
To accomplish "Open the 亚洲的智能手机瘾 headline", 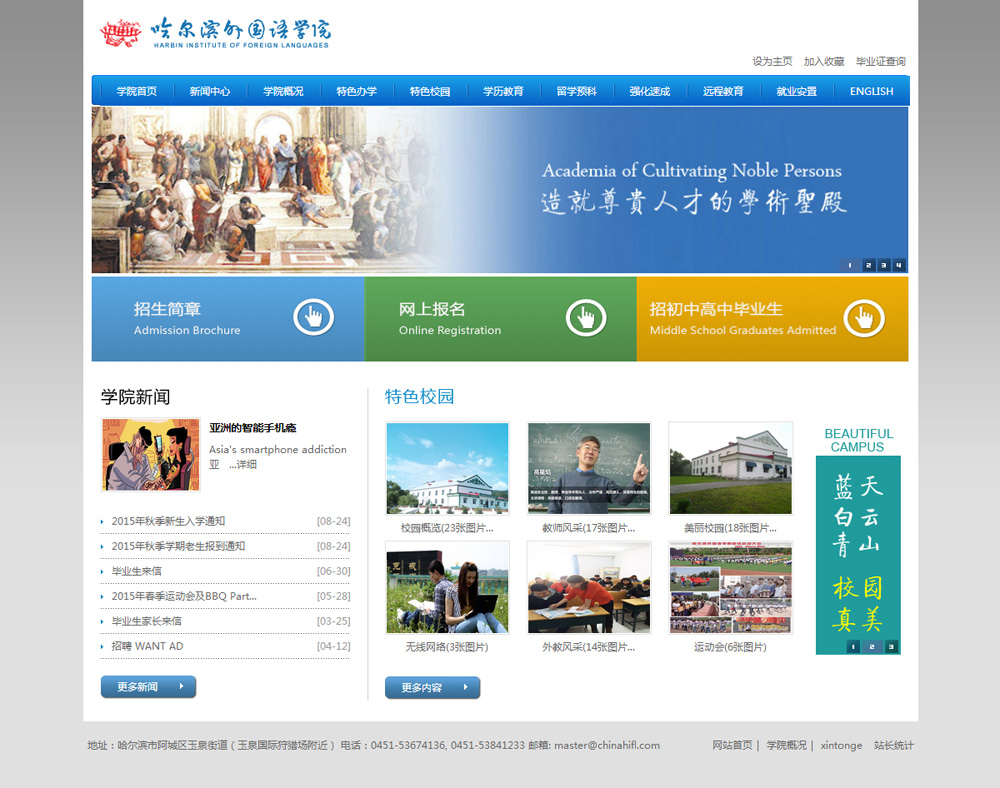I will coord(253,428).
